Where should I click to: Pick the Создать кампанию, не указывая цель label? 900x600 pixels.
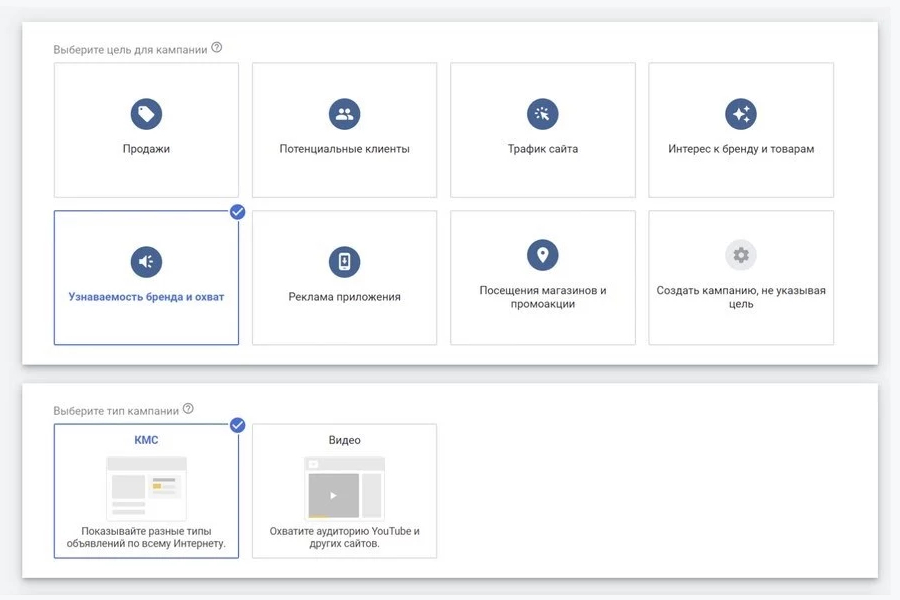coord(741,297)
